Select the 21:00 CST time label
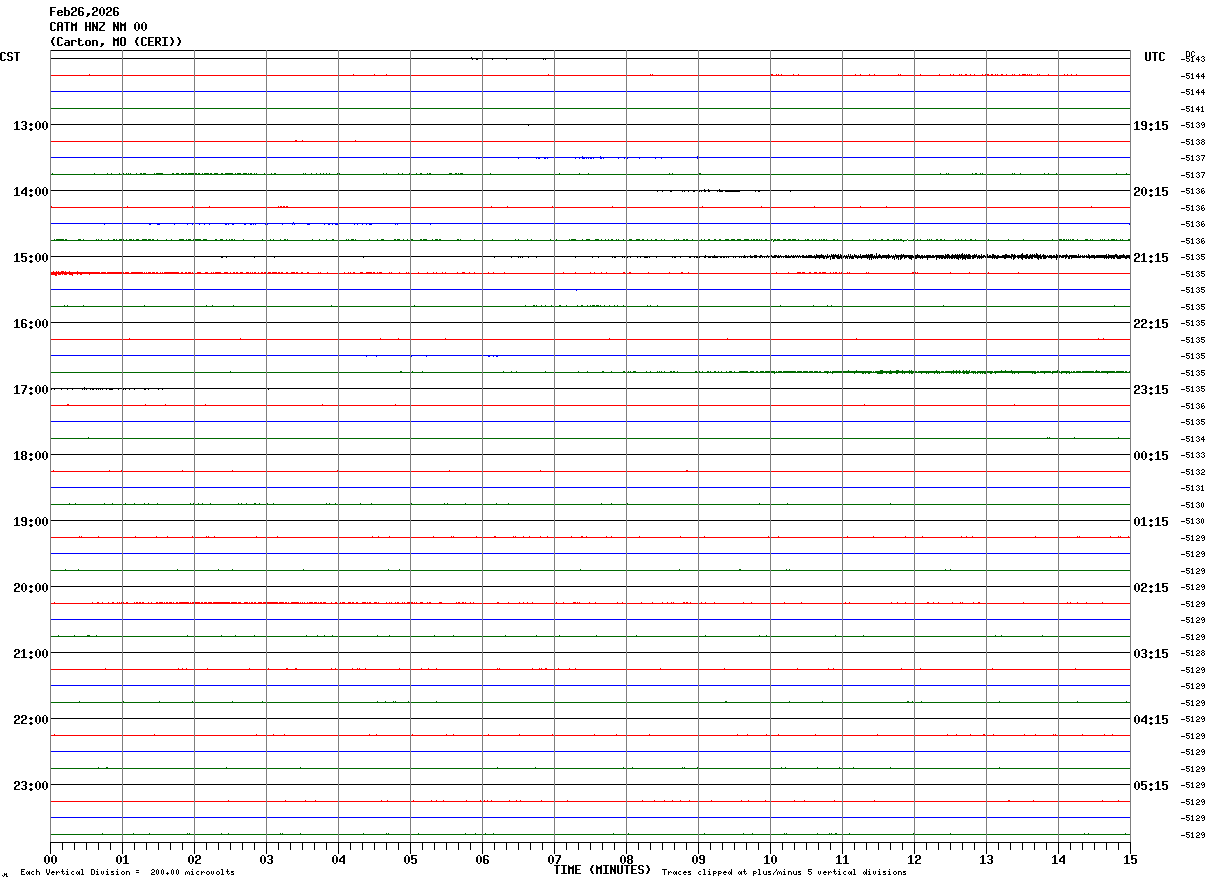 (31, 654)
